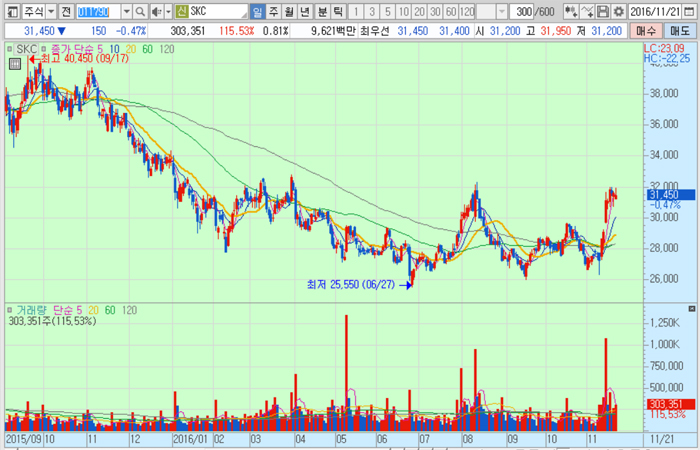
Task: Click the magnifier stock search icon
Action: 139,11
